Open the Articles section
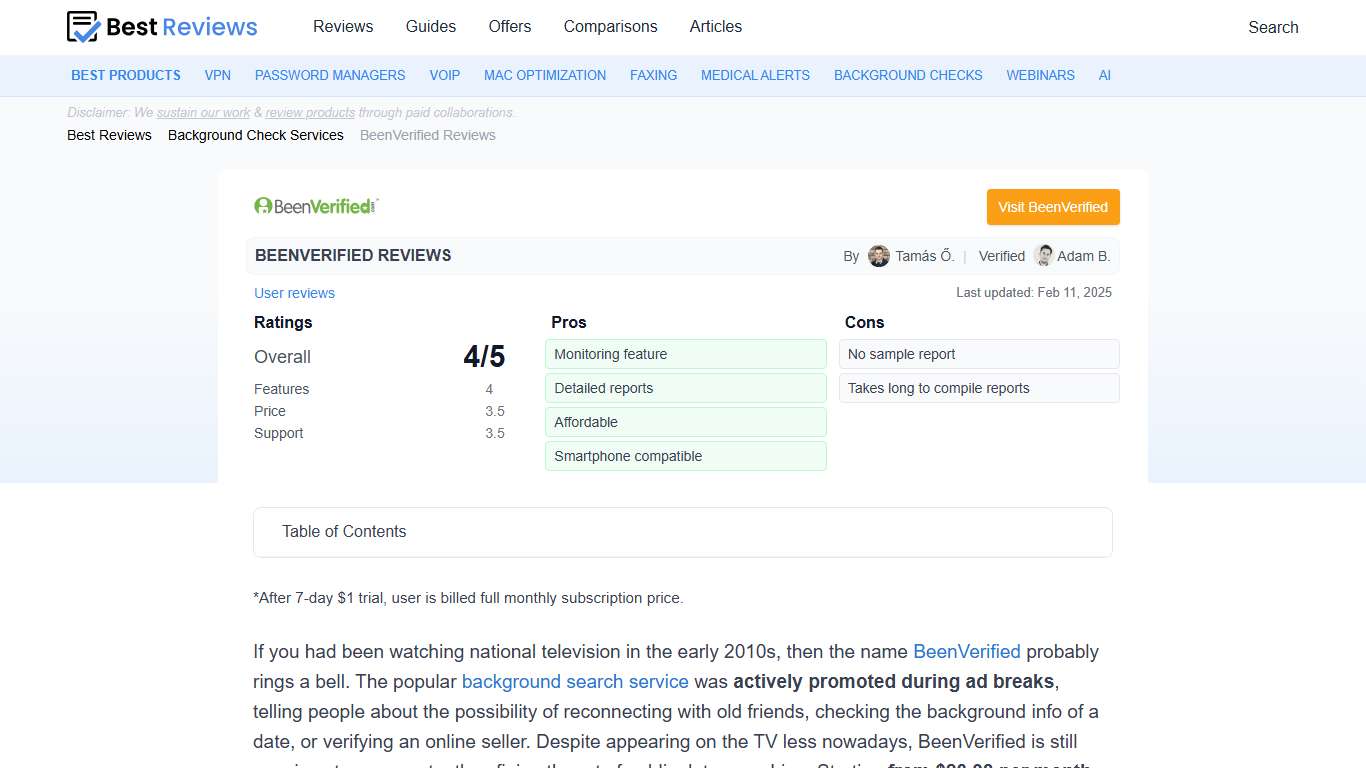The width and height of the screenshot is (1366, 768). (715, 27)
